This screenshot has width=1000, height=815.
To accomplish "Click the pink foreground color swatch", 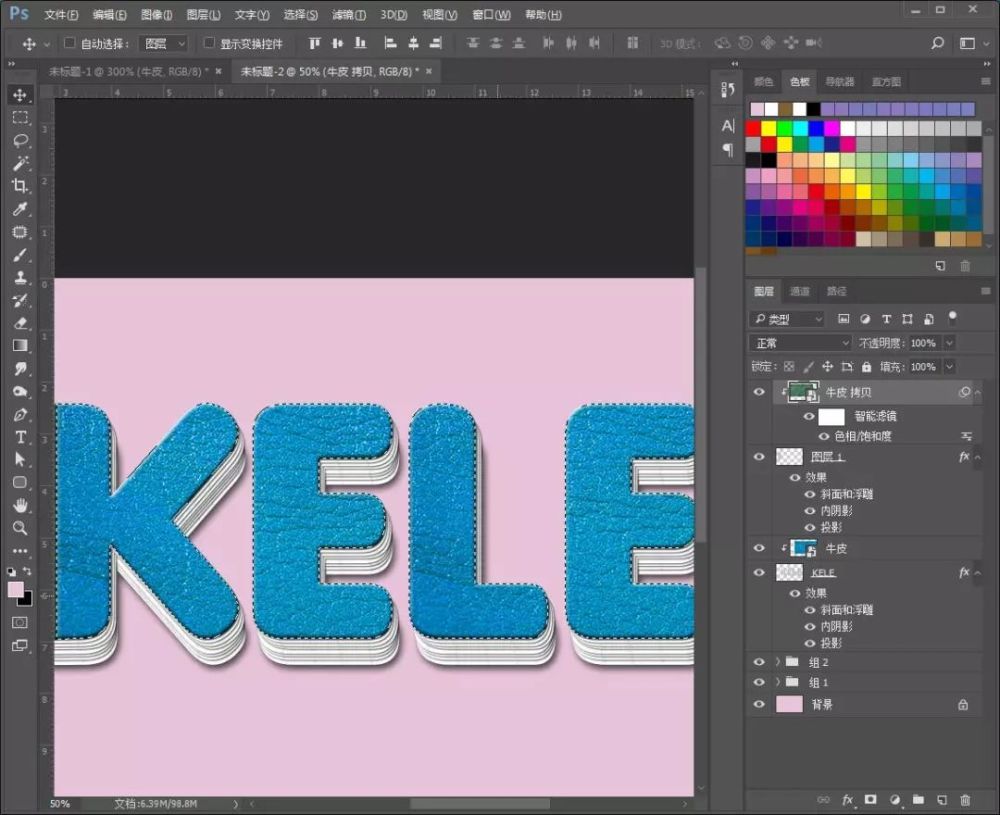I will click(x=15, y=589).
